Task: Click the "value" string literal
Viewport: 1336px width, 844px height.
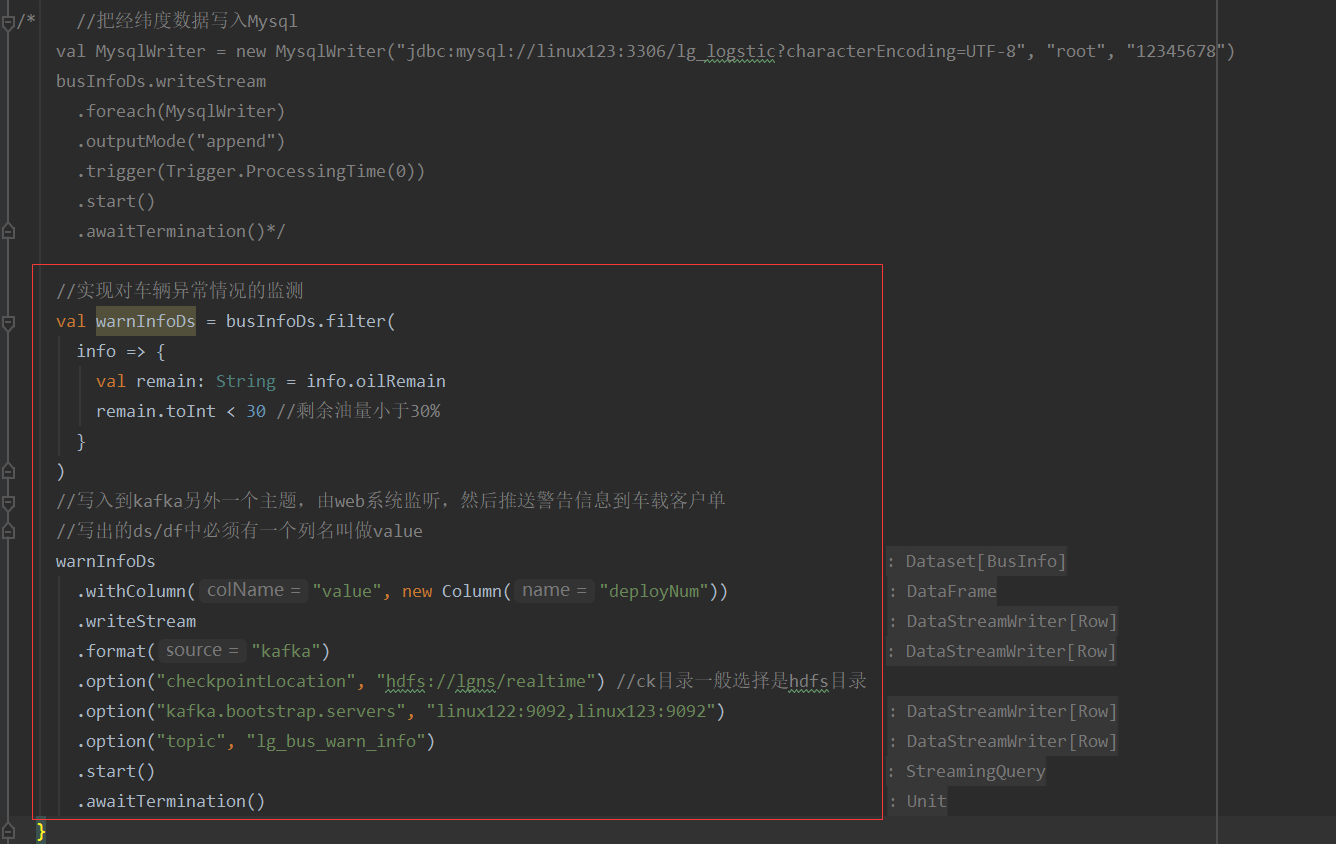Action: coord(347,591)
